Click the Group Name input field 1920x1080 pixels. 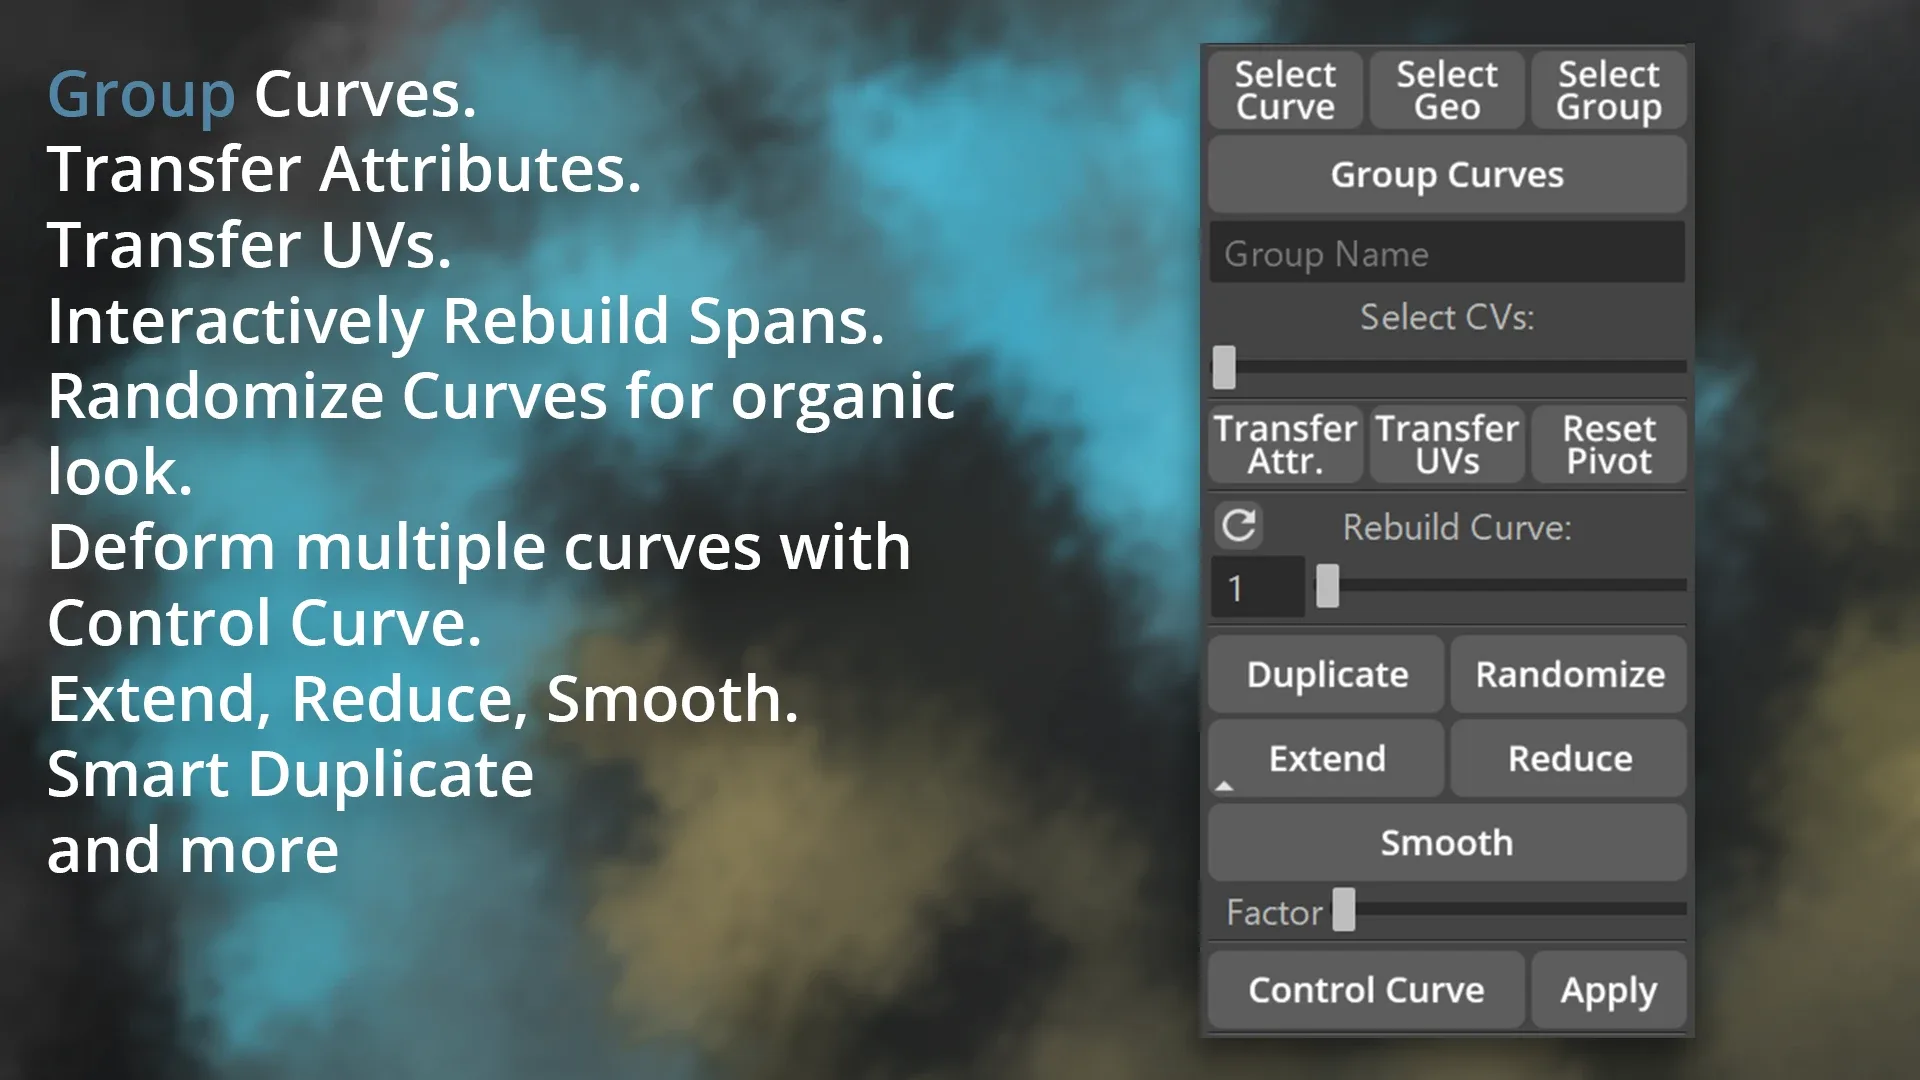tap(1445, 255)
